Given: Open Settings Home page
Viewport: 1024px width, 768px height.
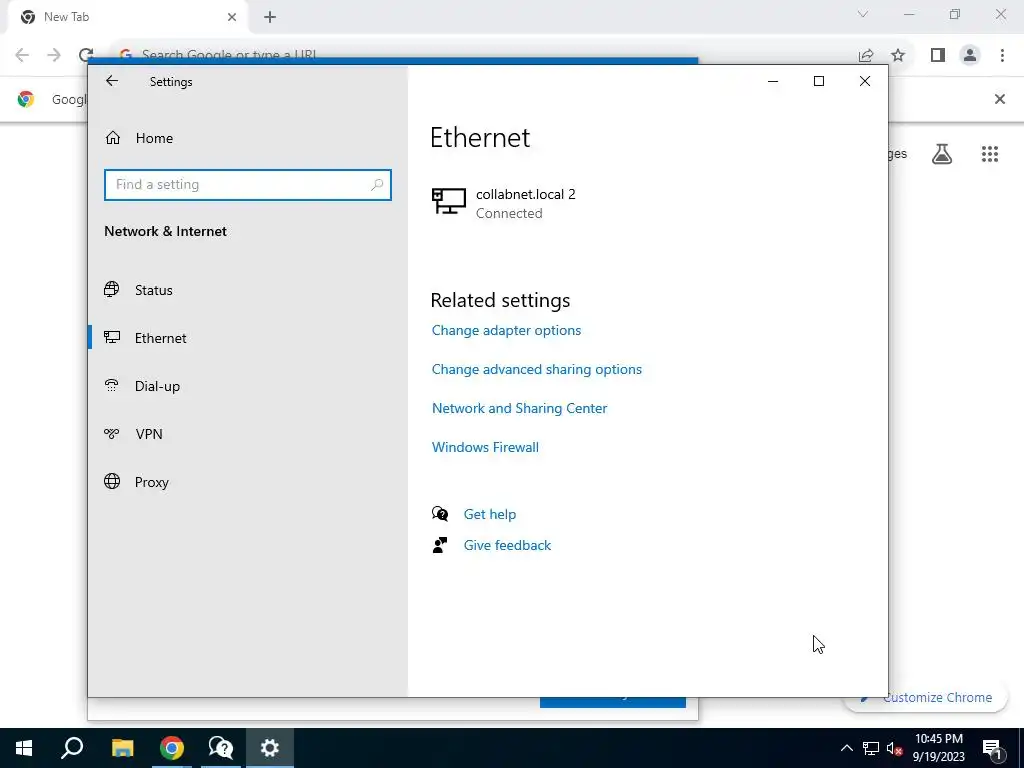Looking at the screenshot, I should 154,138.
